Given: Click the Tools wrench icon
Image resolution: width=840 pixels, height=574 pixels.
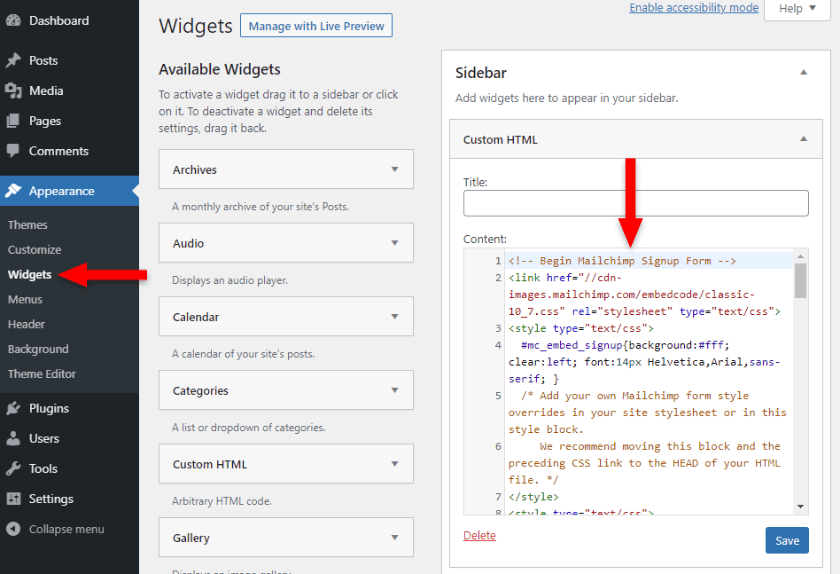Looking at the screenshot, I should pos(13,468).
